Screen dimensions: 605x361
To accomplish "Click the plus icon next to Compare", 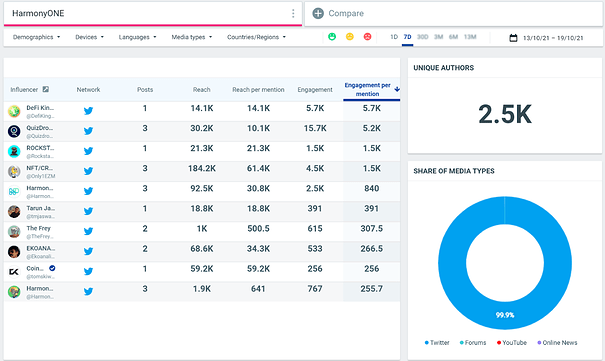I will click(318, 13).
